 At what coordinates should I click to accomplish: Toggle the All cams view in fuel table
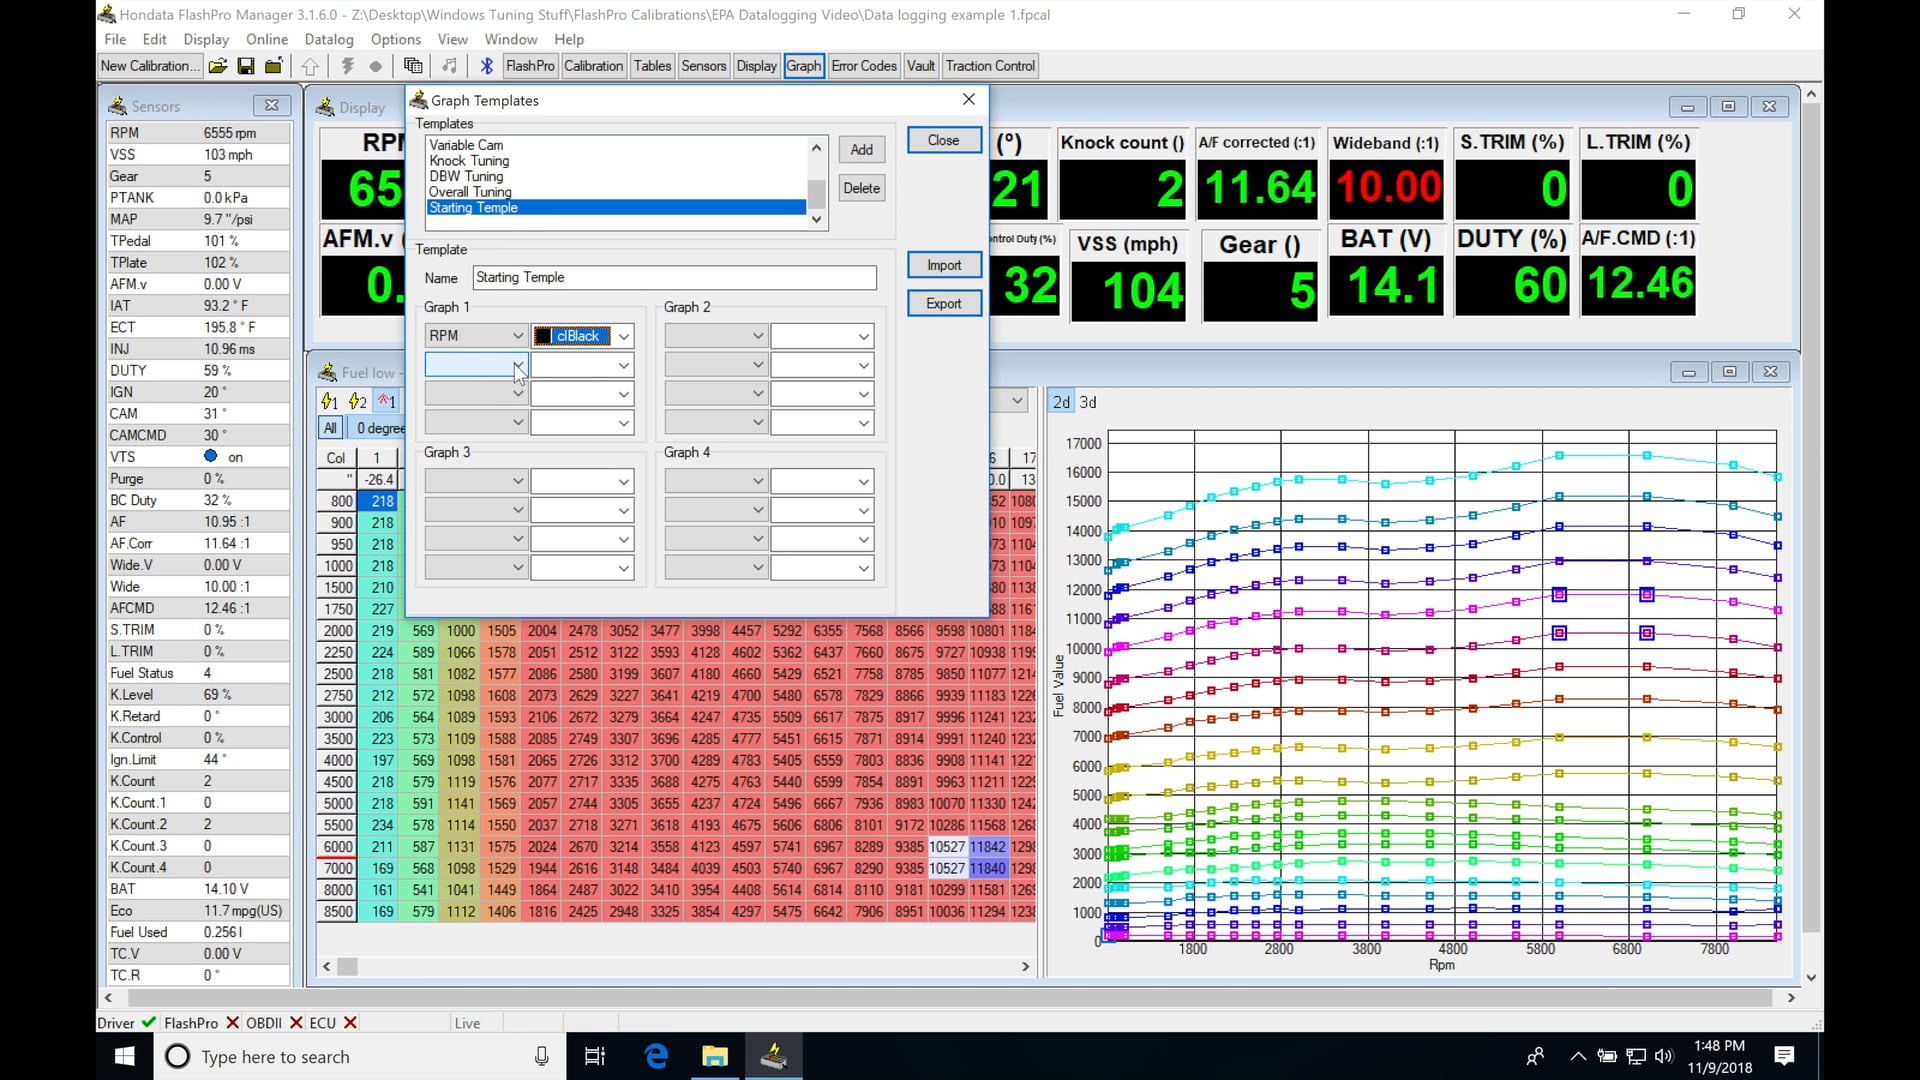point(330,428)
